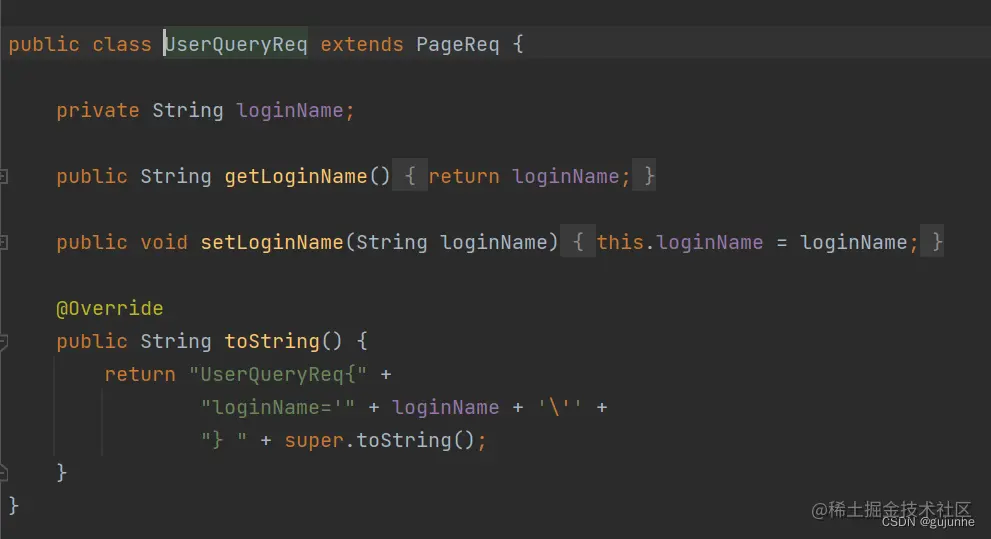The width and height of the screenshot is (991, 539).
Task: Click the extends keyword
Action: tap(362, 44)
